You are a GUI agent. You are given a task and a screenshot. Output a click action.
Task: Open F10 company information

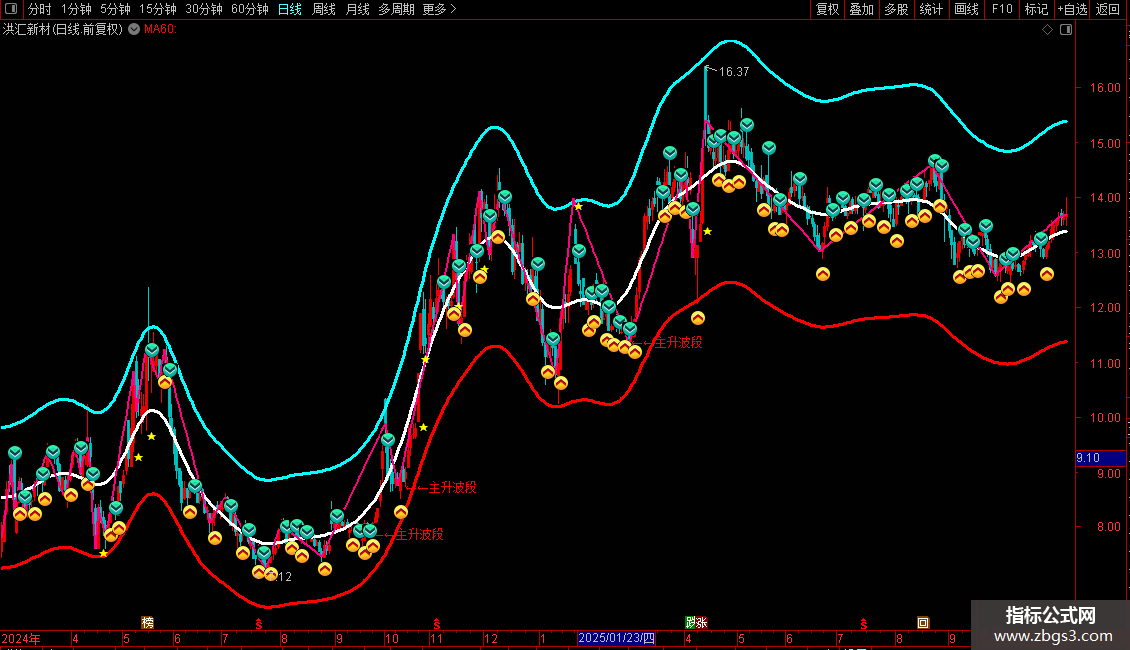click(1001, 9)
